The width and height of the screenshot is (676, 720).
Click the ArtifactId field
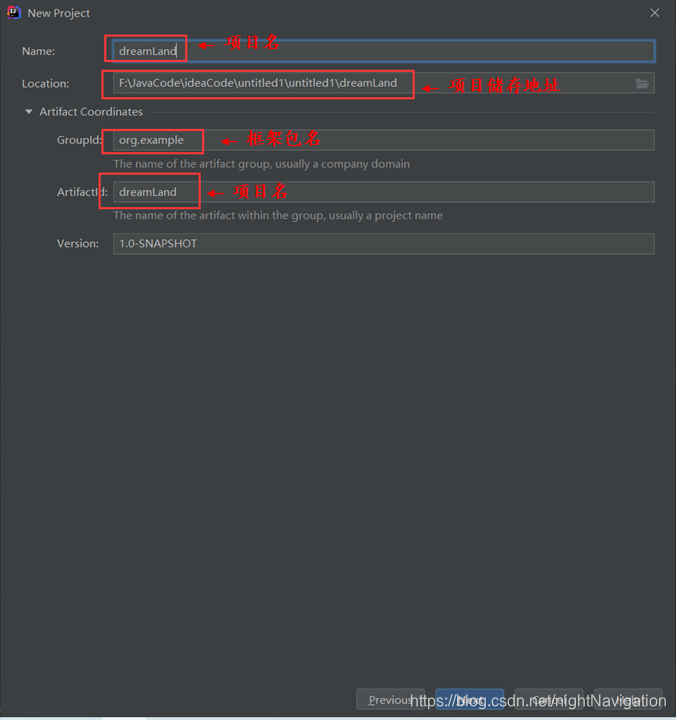click(x=384, y=192)
